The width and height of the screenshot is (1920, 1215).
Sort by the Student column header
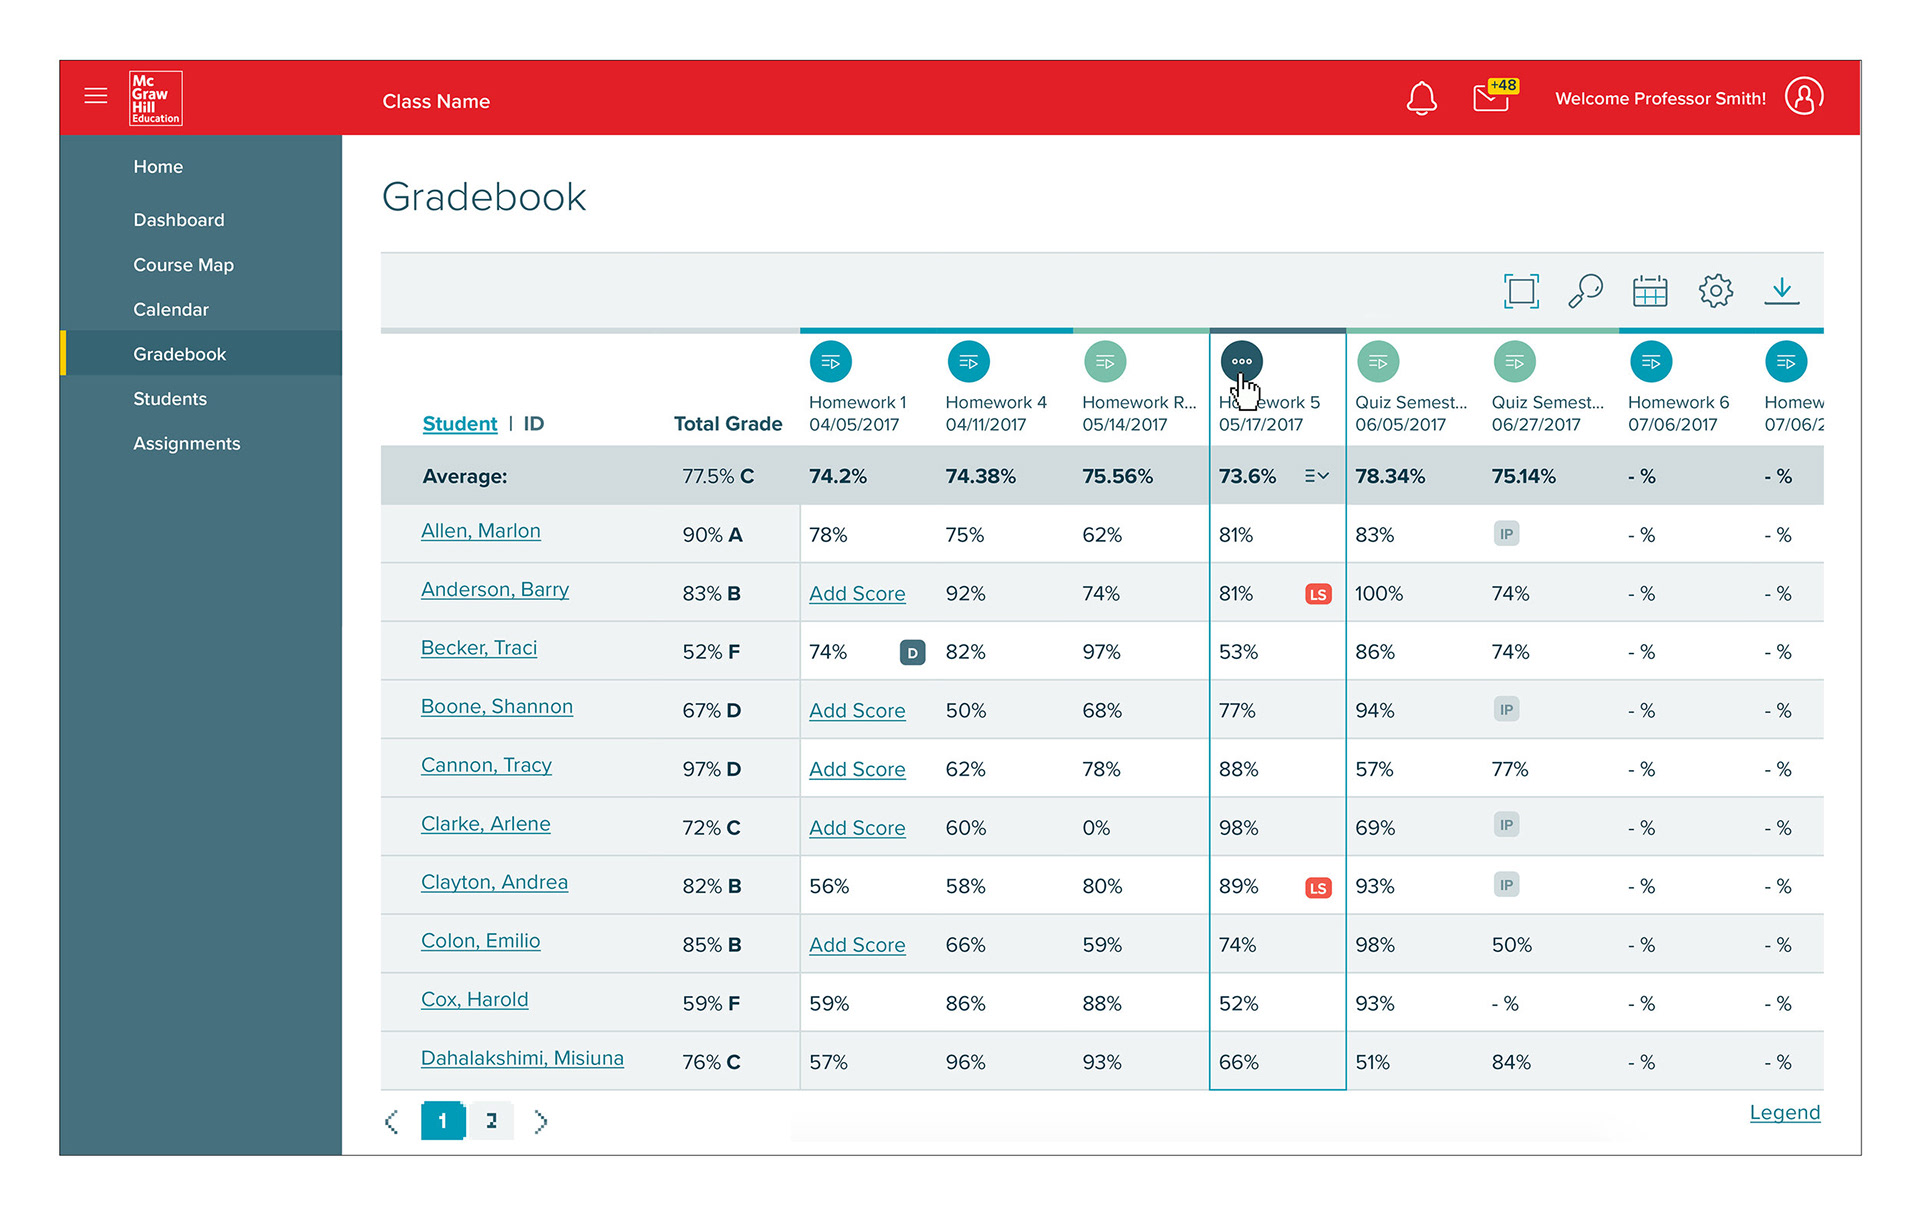pyautogui.click(x=459, y=424)
